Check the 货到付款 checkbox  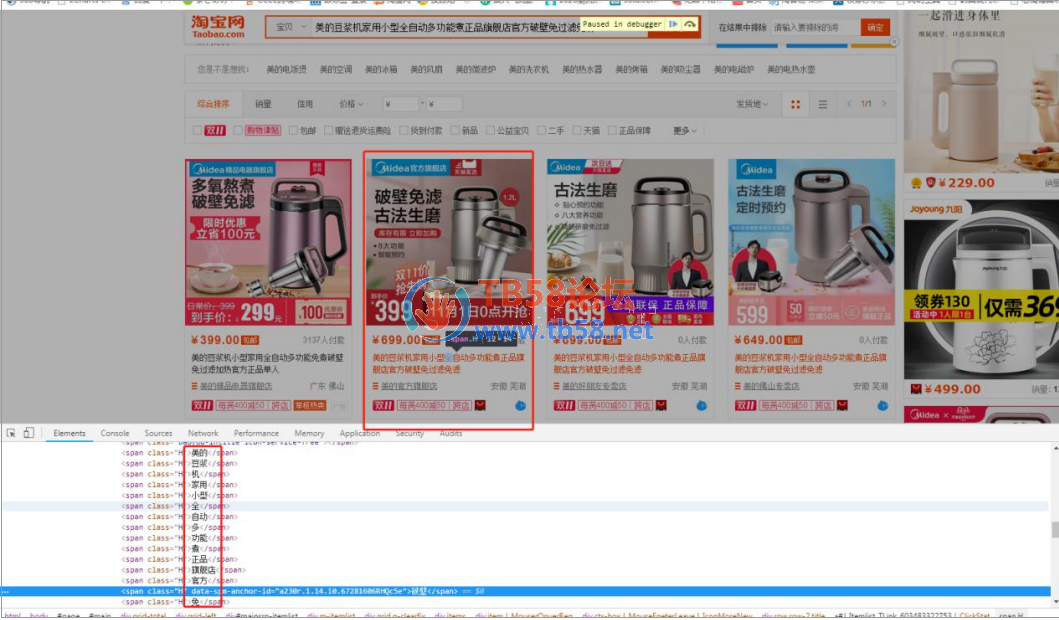tap(404, 130)
